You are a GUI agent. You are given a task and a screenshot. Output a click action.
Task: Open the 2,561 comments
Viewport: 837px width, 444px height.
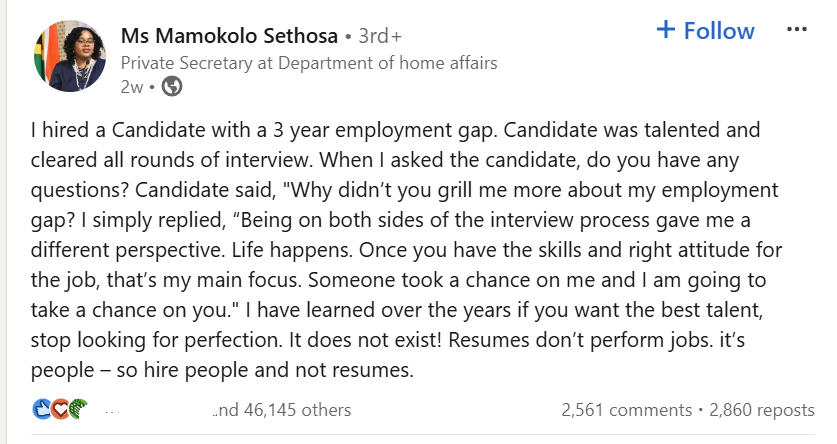pyautogui.click(x=627, y=409)
